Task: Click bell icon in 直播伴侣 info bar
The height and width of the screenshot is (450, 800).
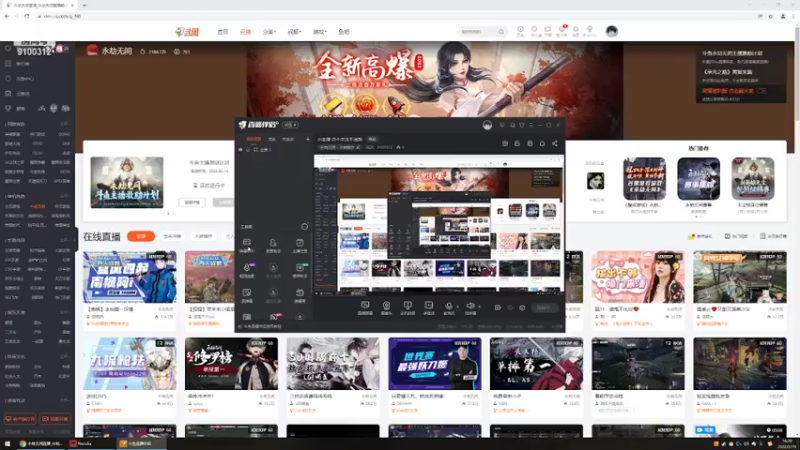Action: 542,143
